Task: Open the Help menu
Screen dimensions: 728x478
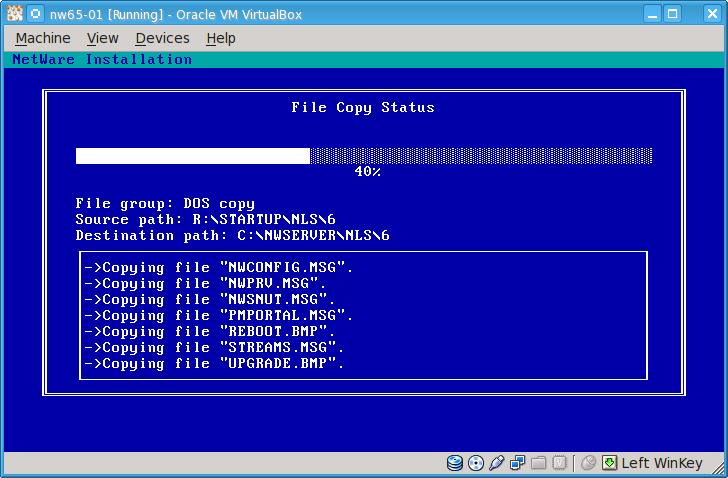Action: click(x=221, y=38)
